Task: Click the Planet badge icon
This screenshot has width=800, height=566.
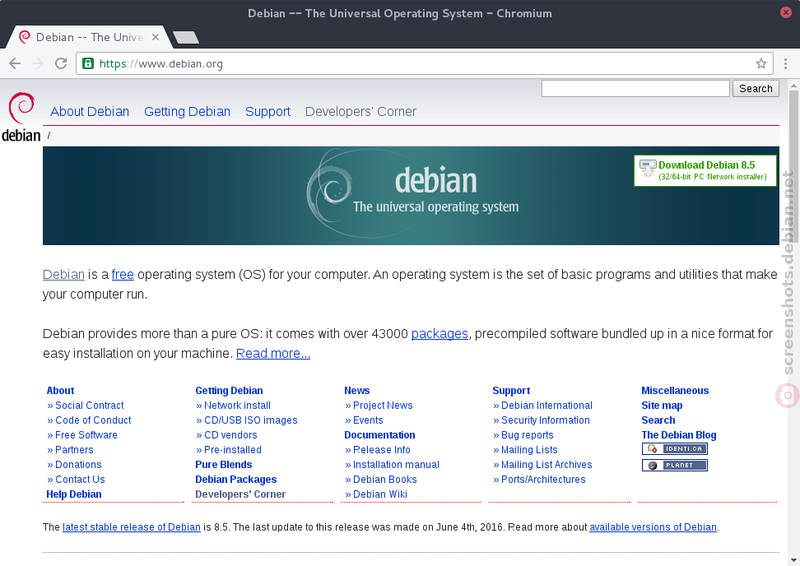Action: (x=674, y=465)
